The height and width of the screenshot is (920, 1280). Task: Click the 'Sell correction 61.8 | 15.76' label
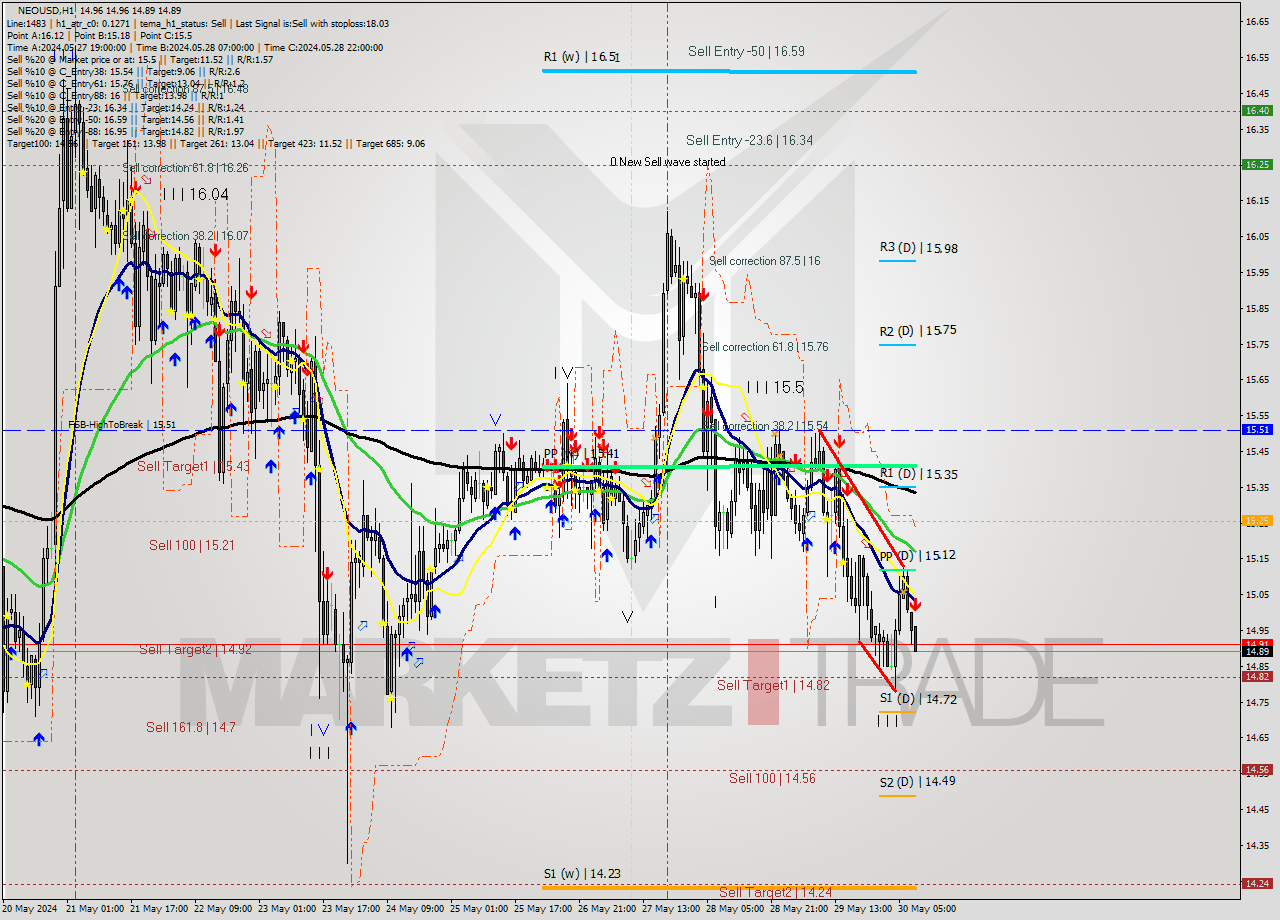click(764, 347)
